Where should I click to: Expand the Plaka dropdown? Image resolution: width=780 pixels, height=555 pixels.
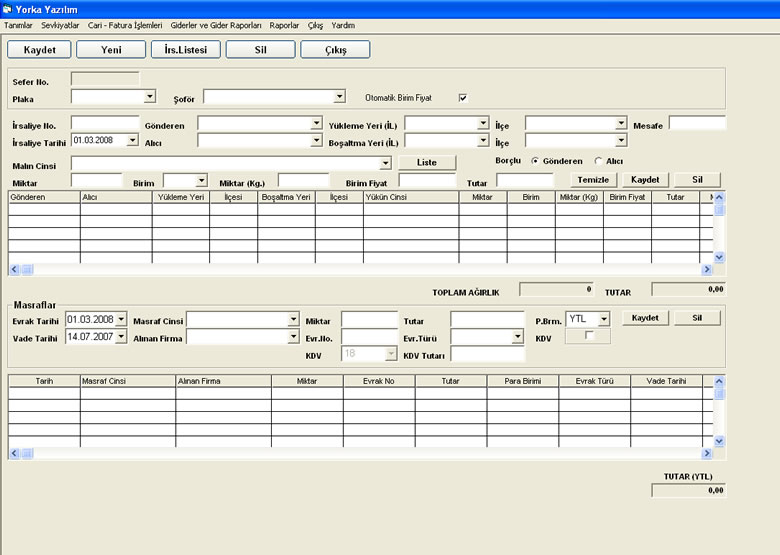click(150, 96)
